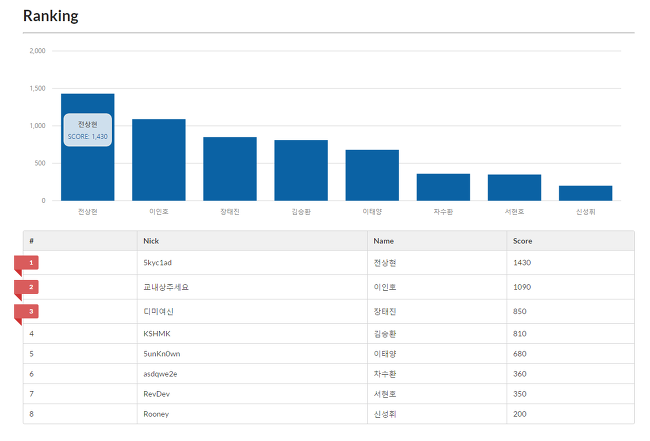Click the shortest, last bar in the chart

pos(585,194)
